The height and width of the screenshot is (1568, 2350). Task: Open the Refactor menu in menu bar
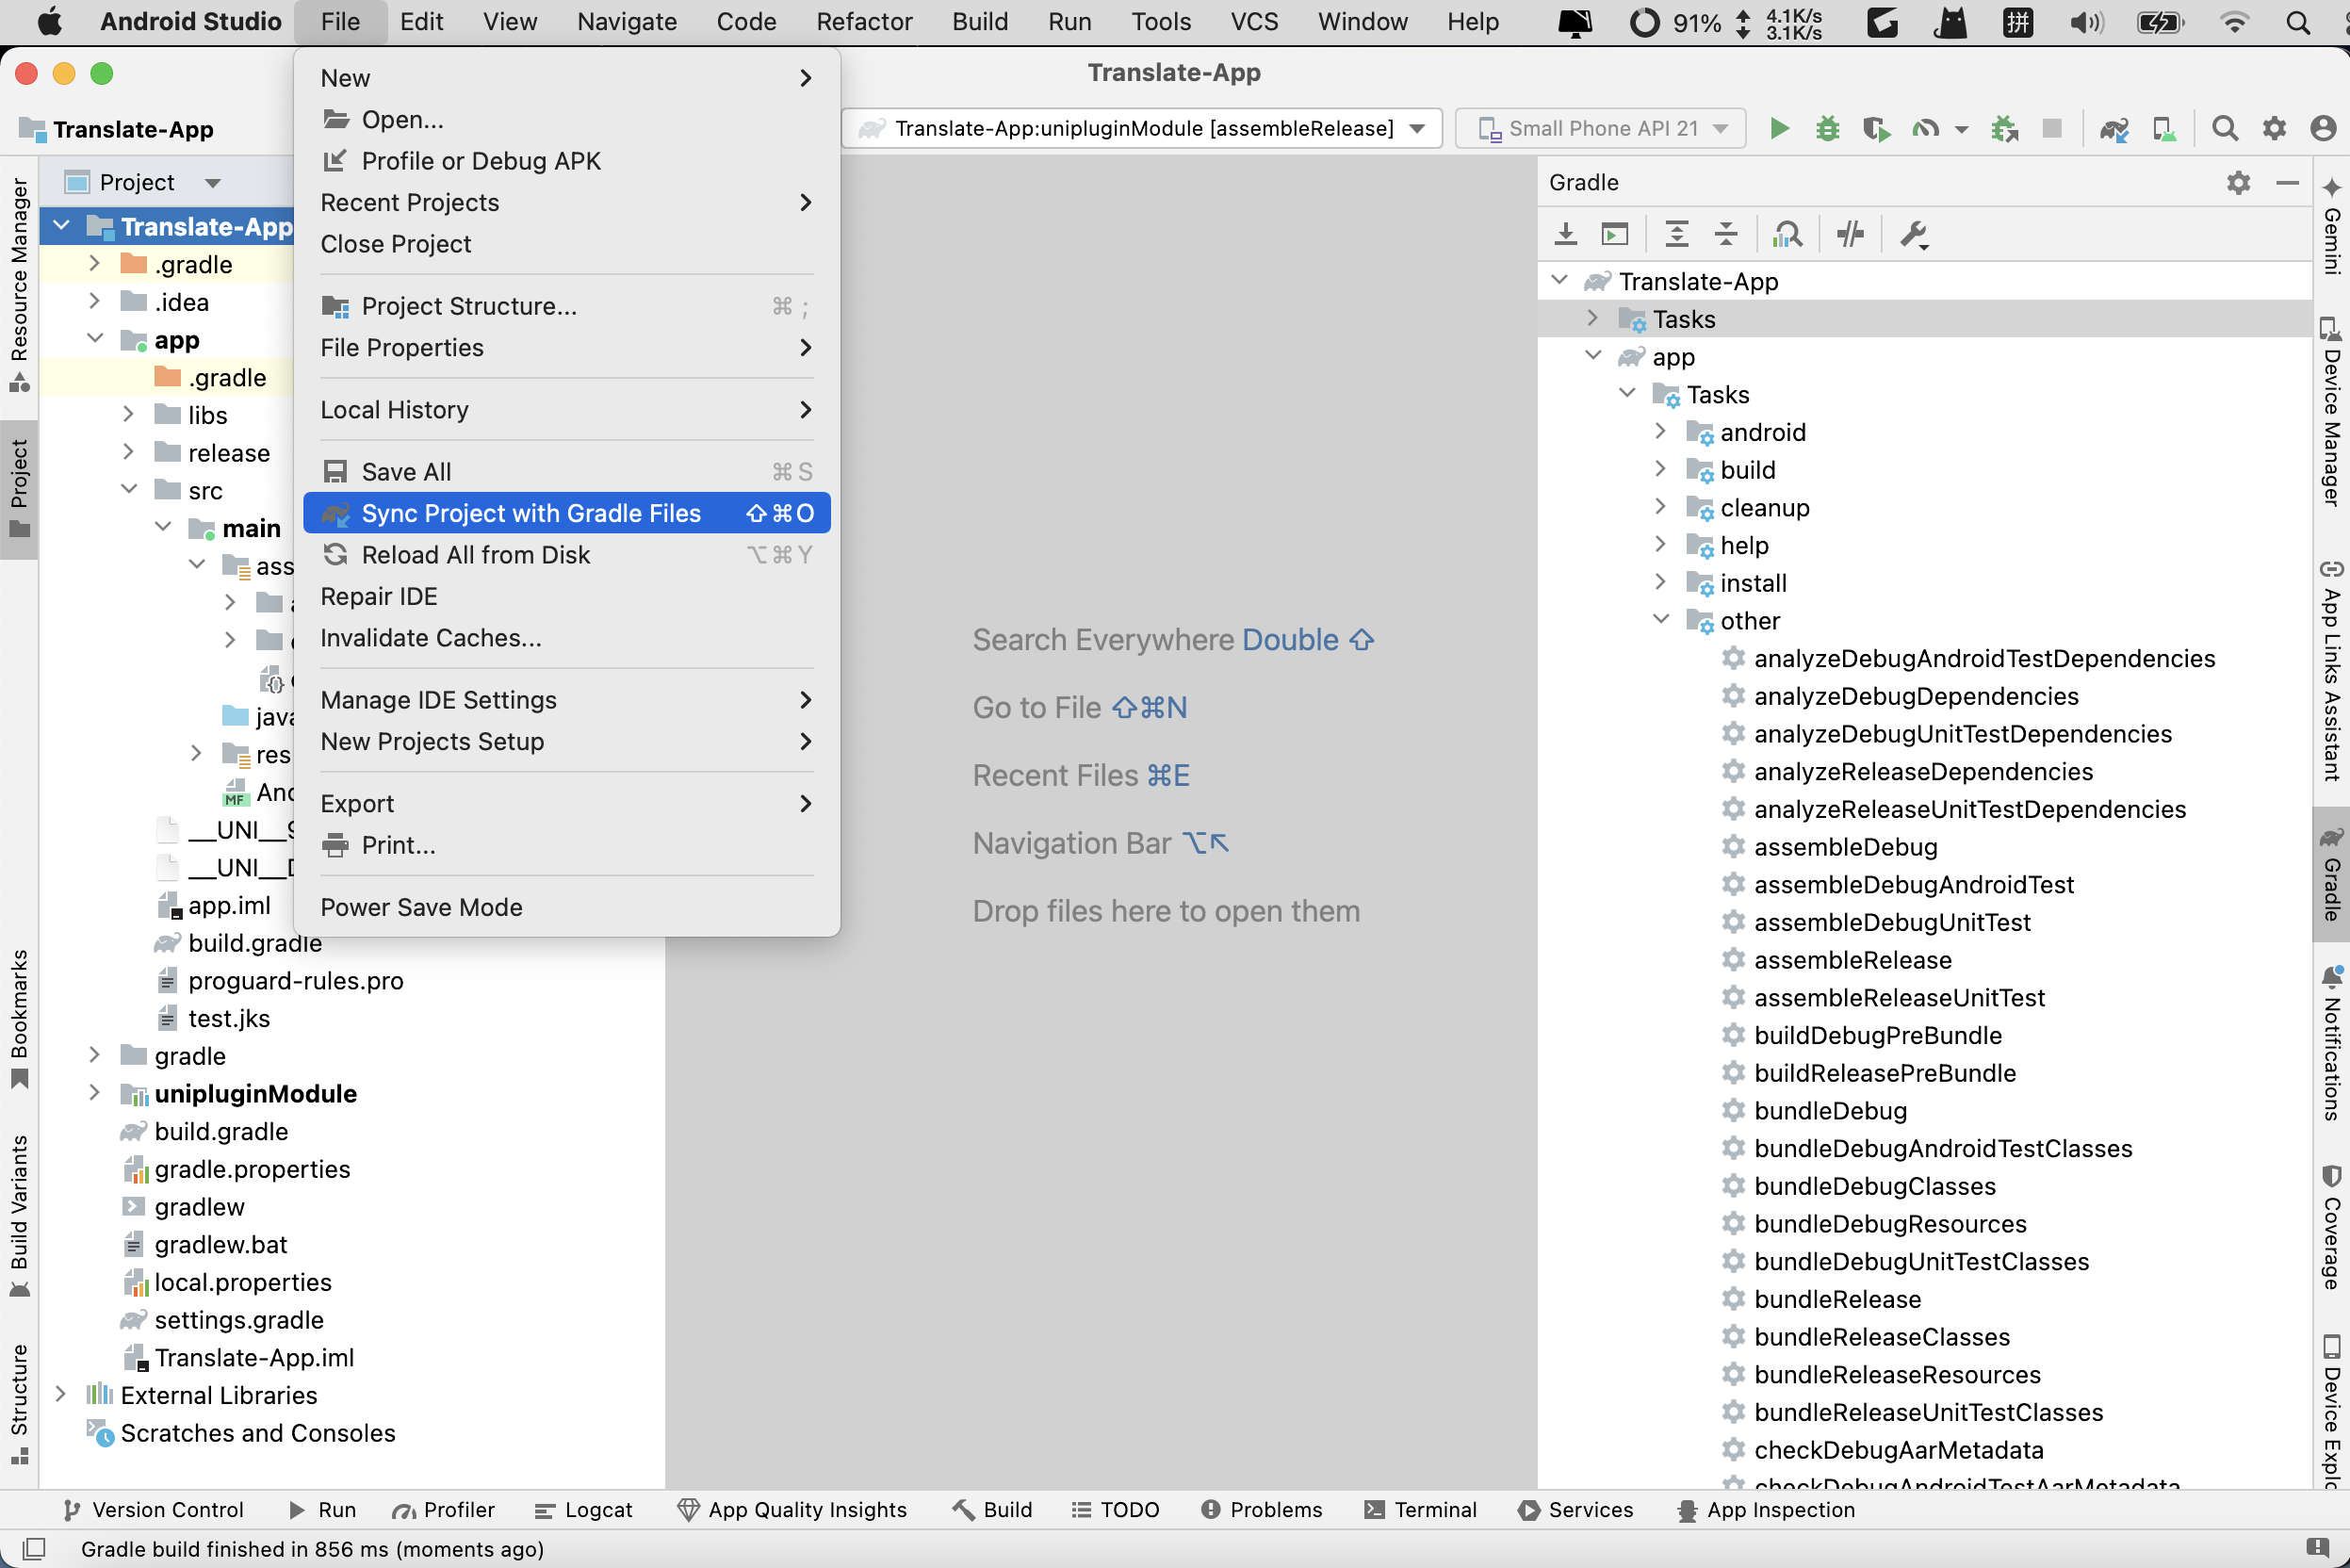(864, 22)
